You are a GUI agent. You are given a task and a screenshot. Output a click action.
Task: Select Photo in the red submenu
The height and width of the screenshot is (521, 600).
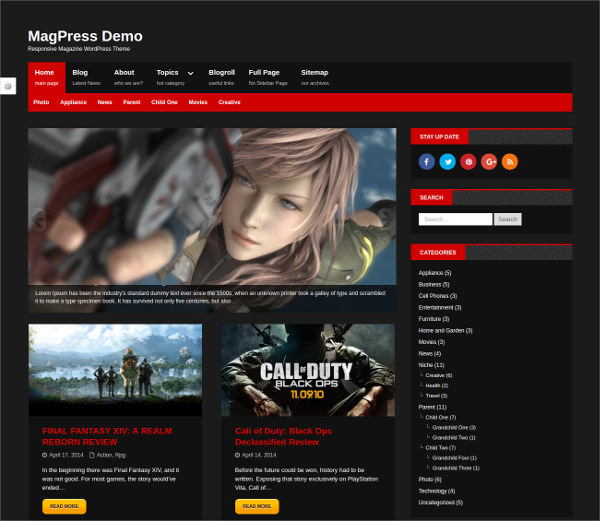[x=41, y=102]
